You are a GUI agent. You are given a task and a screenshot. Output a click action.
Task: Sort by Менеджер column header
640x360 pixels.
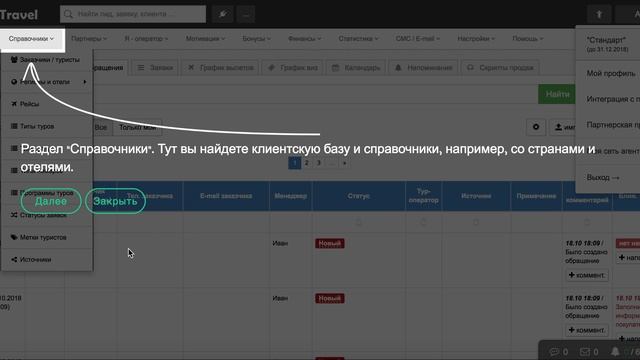pos(291,196)
